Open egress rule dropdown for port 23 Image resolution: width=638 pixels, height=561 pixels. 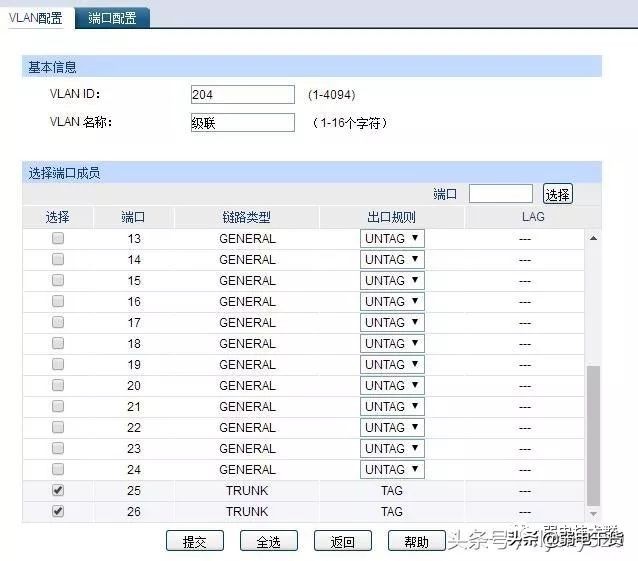click(x=392, y=448)
